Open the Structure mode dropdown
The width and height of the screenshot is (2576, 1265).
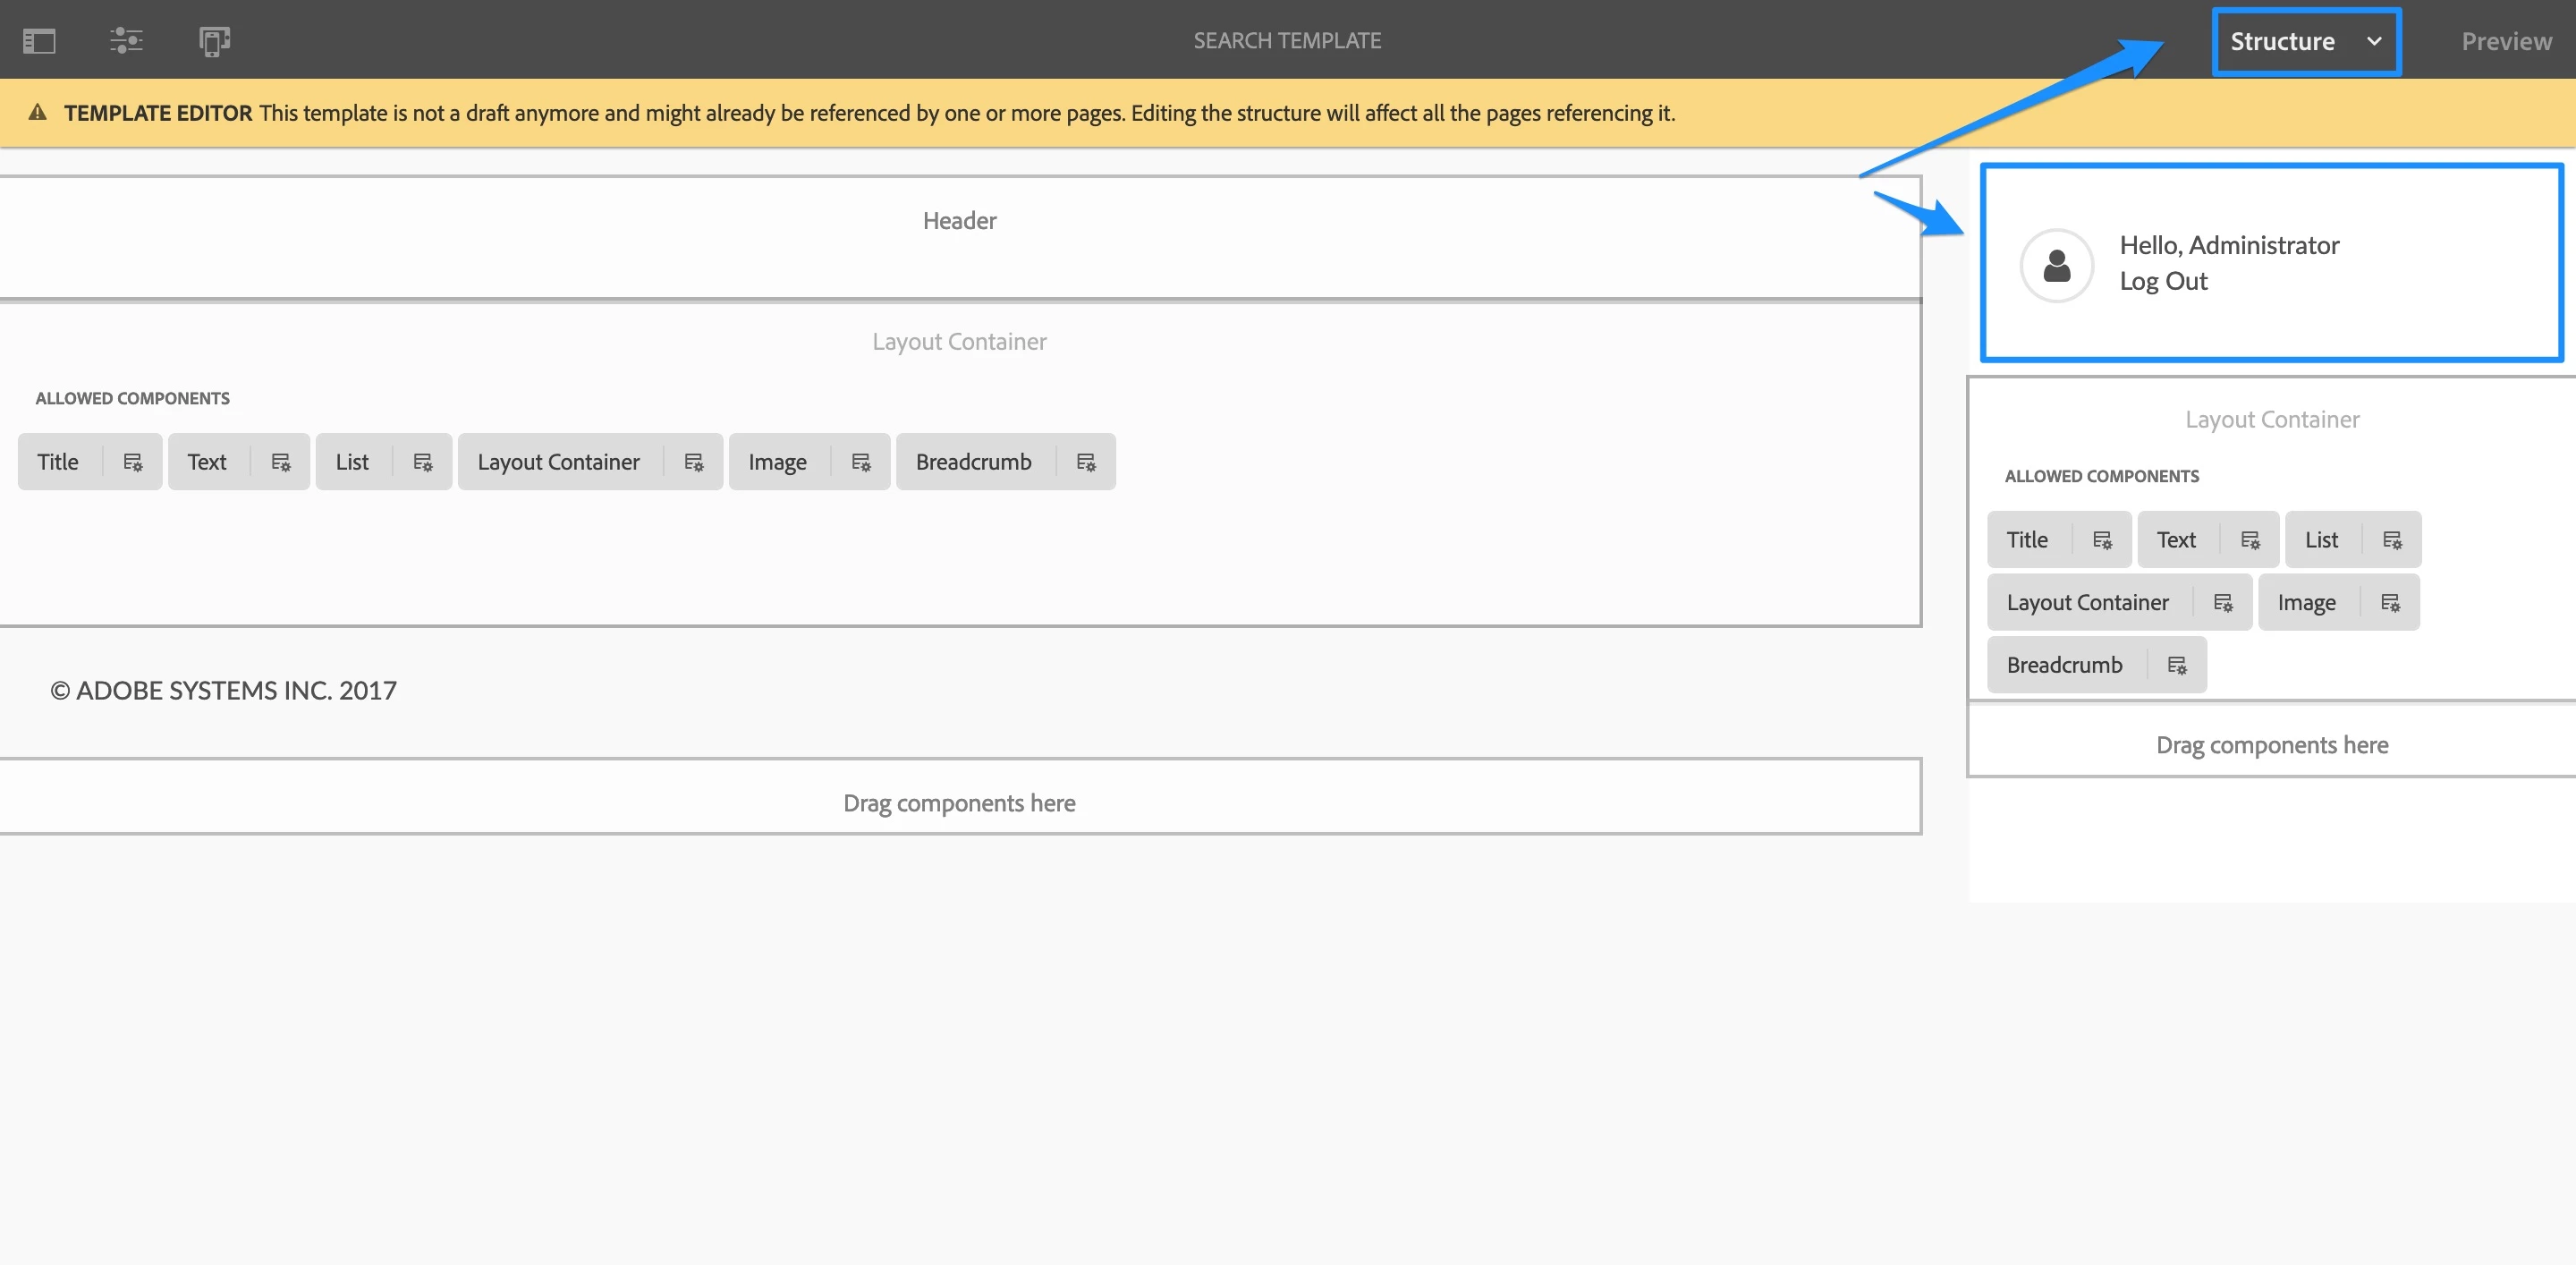2283,42
